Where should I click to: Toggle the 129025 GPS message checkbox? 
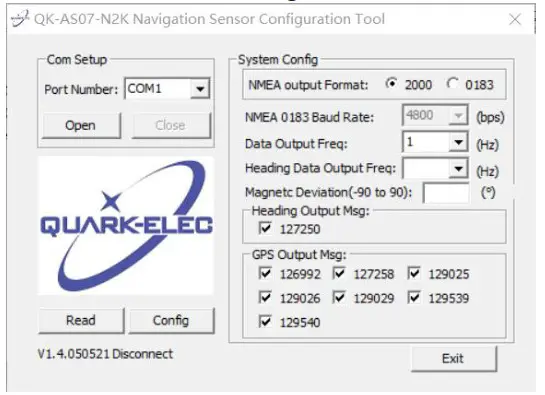point(414,273)
